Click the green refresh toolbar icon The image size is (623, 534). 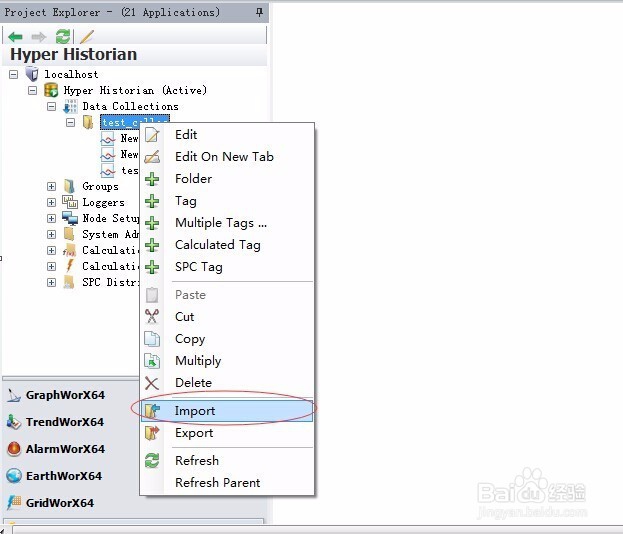[63, 37]
